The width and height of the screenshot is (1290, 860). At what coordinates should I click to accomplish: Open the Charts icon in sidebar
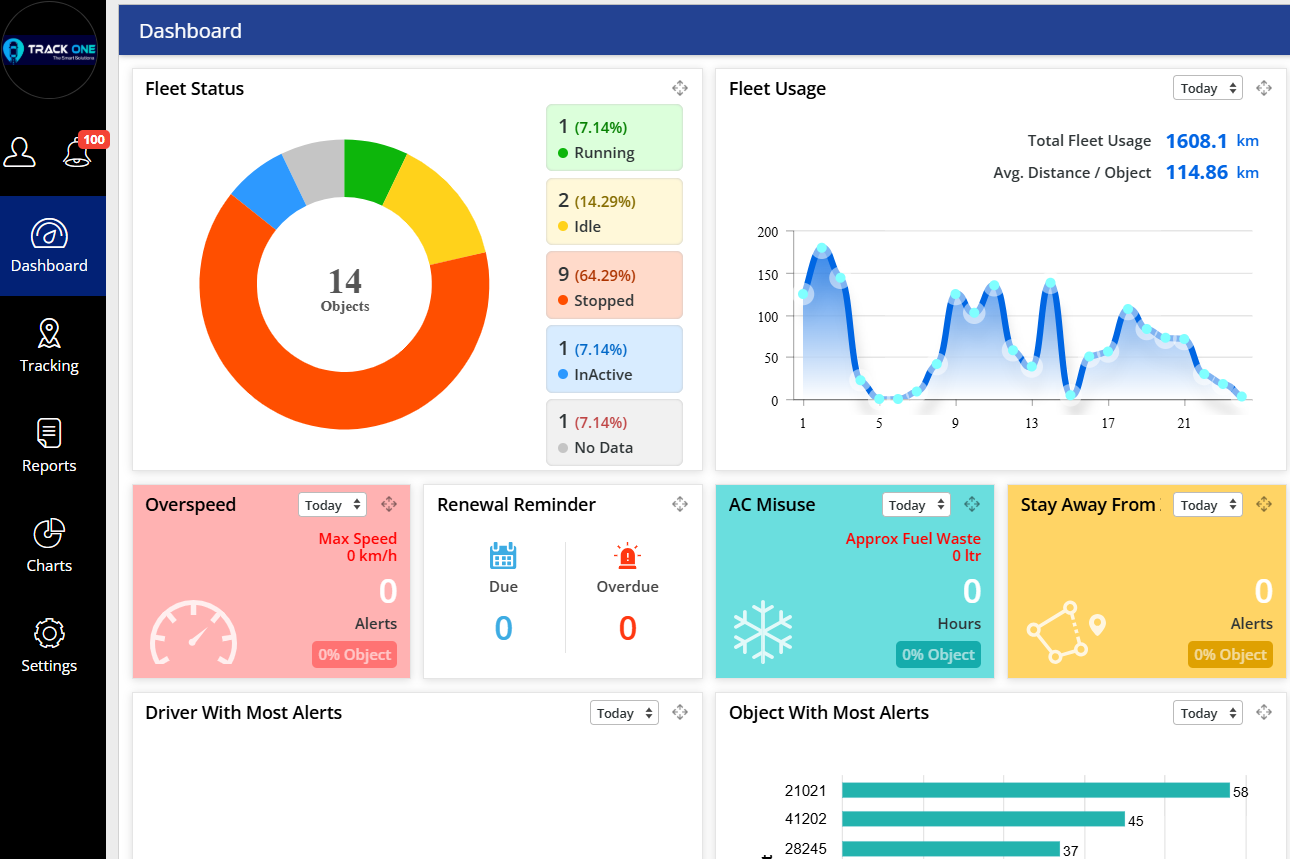49,533
